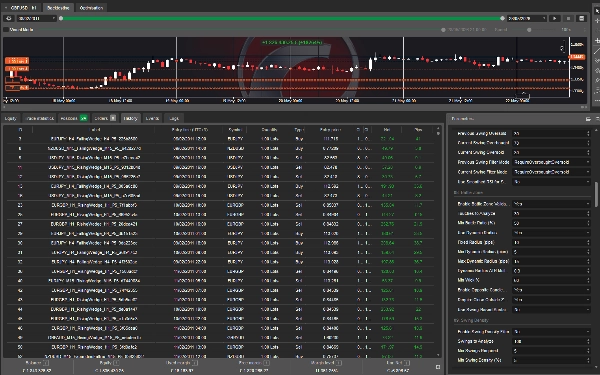Stop the backtest with the stop button
The height and width of the screenshot is (375, 600).
tap(568, 18)
